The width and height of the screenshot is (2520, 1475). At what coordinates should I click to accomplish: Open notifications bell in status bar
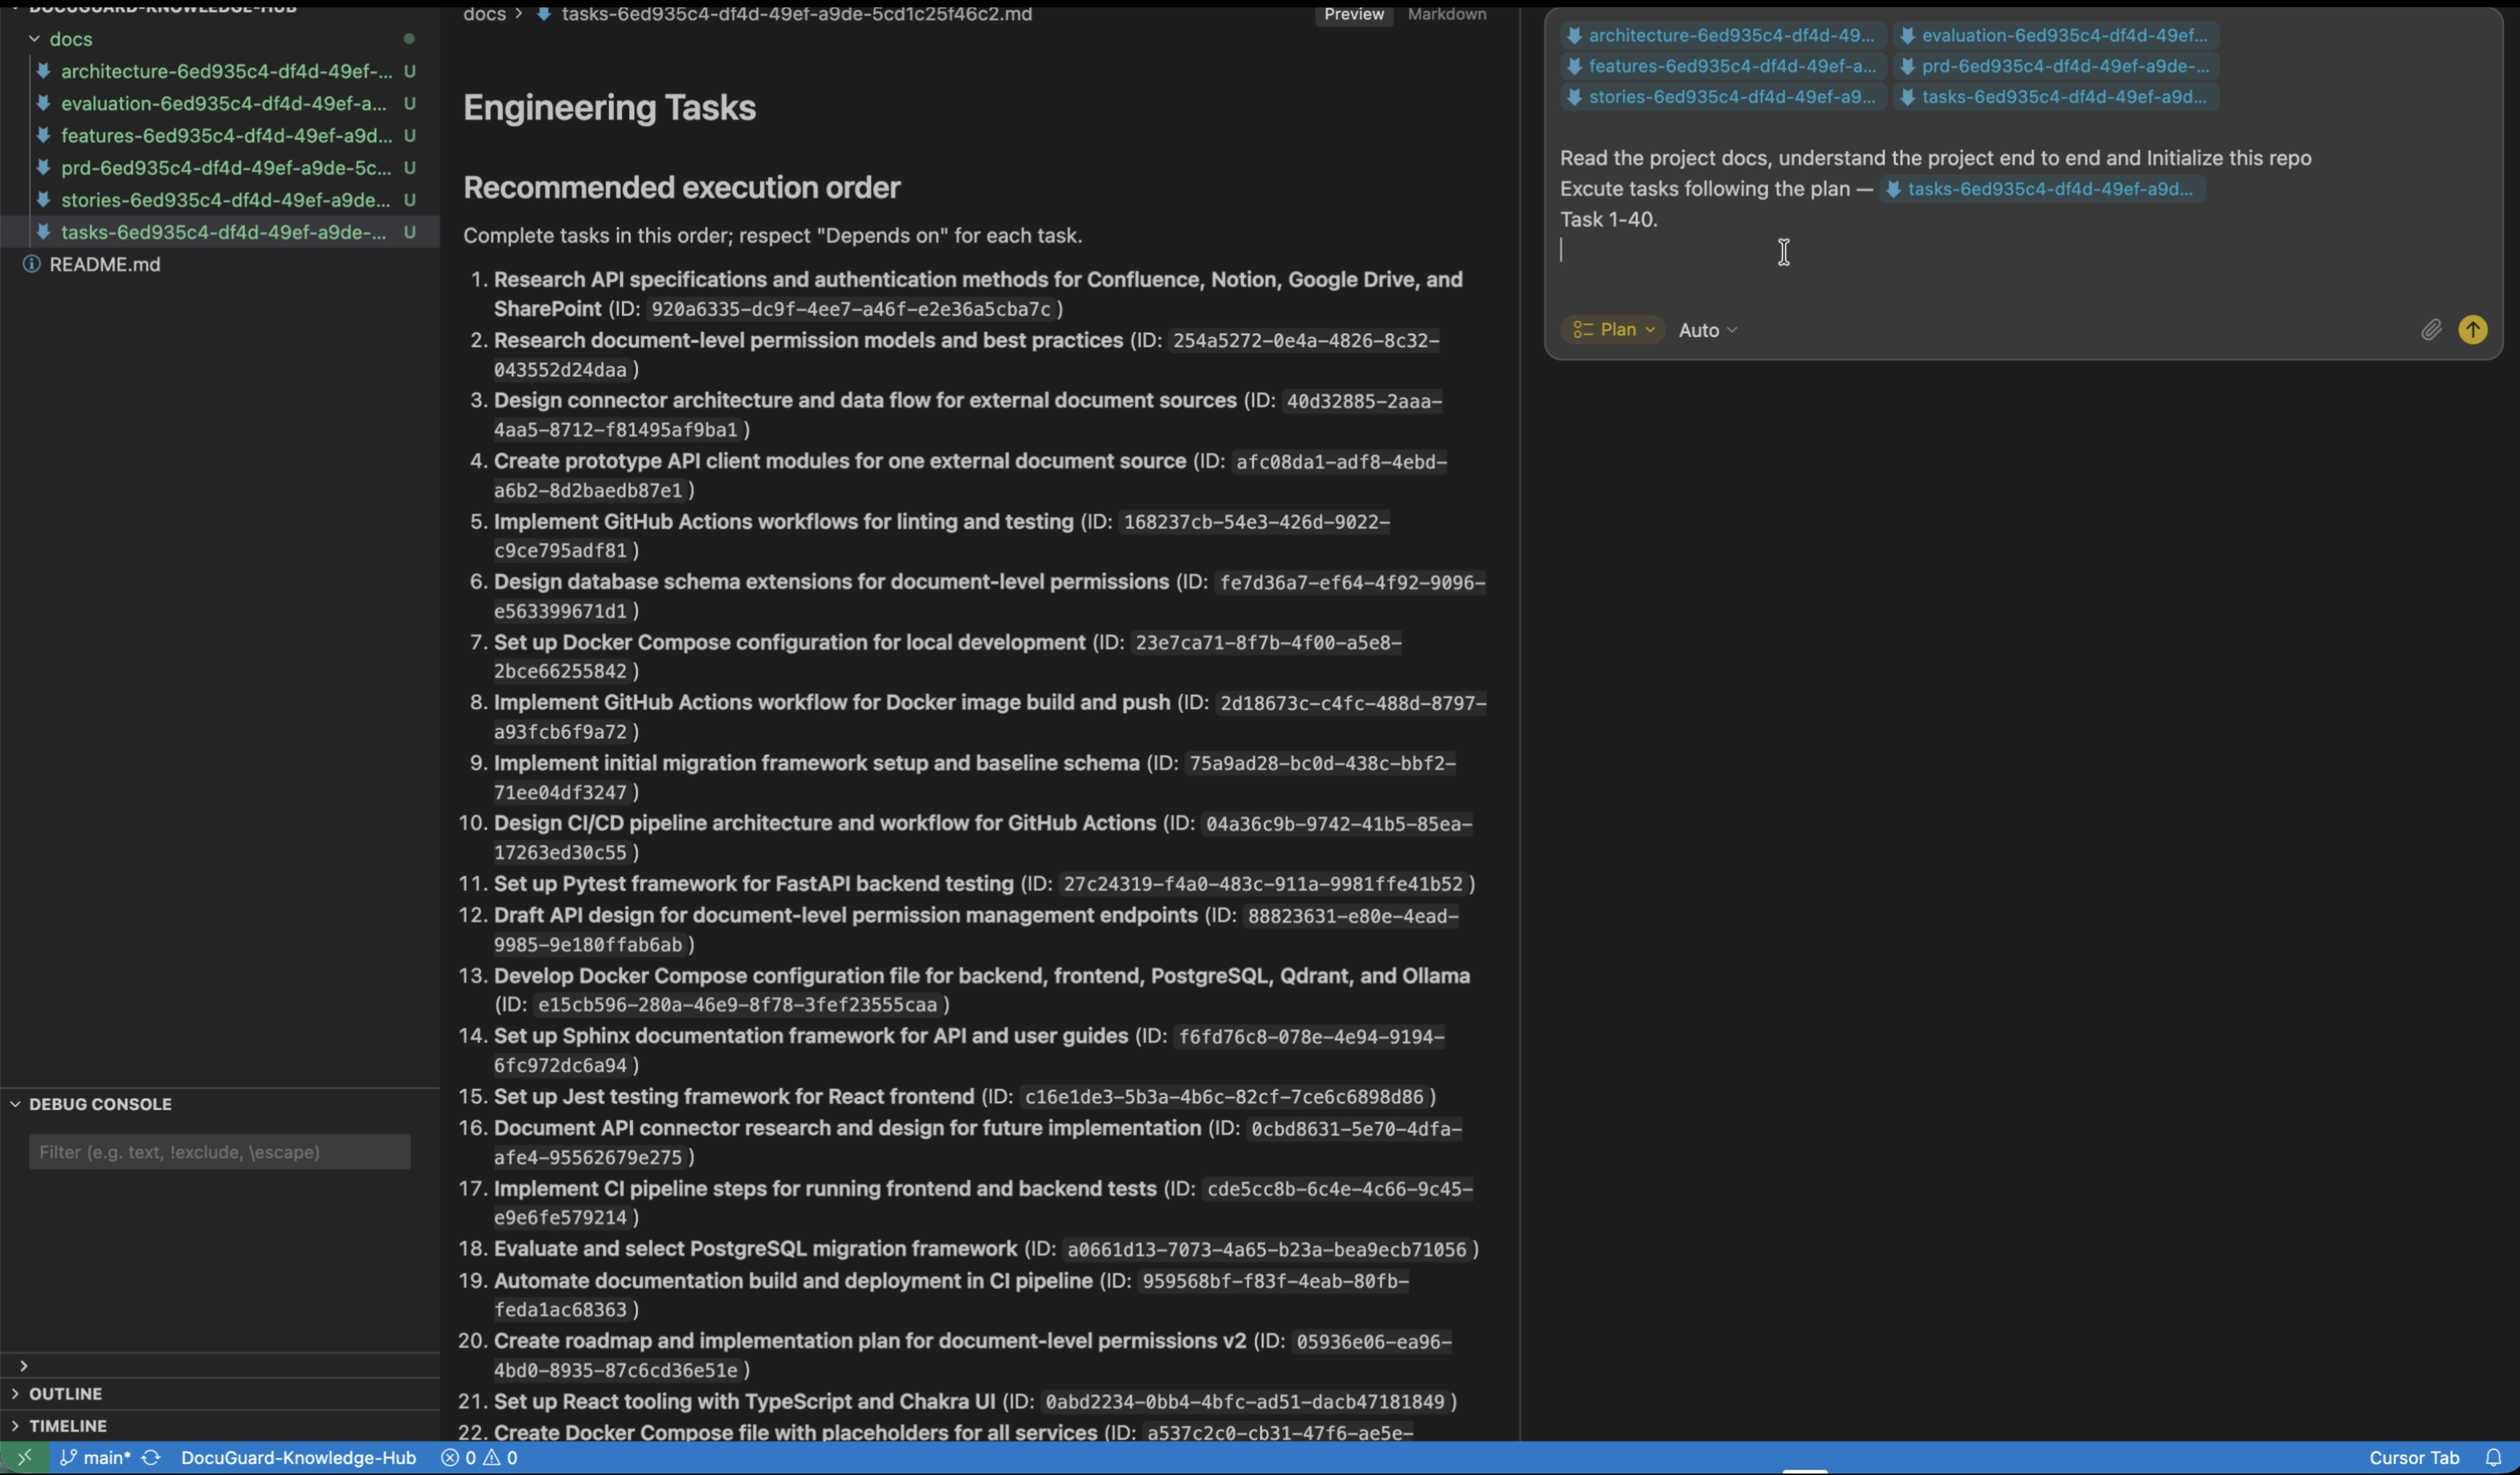click(x=2494, y=1457)
